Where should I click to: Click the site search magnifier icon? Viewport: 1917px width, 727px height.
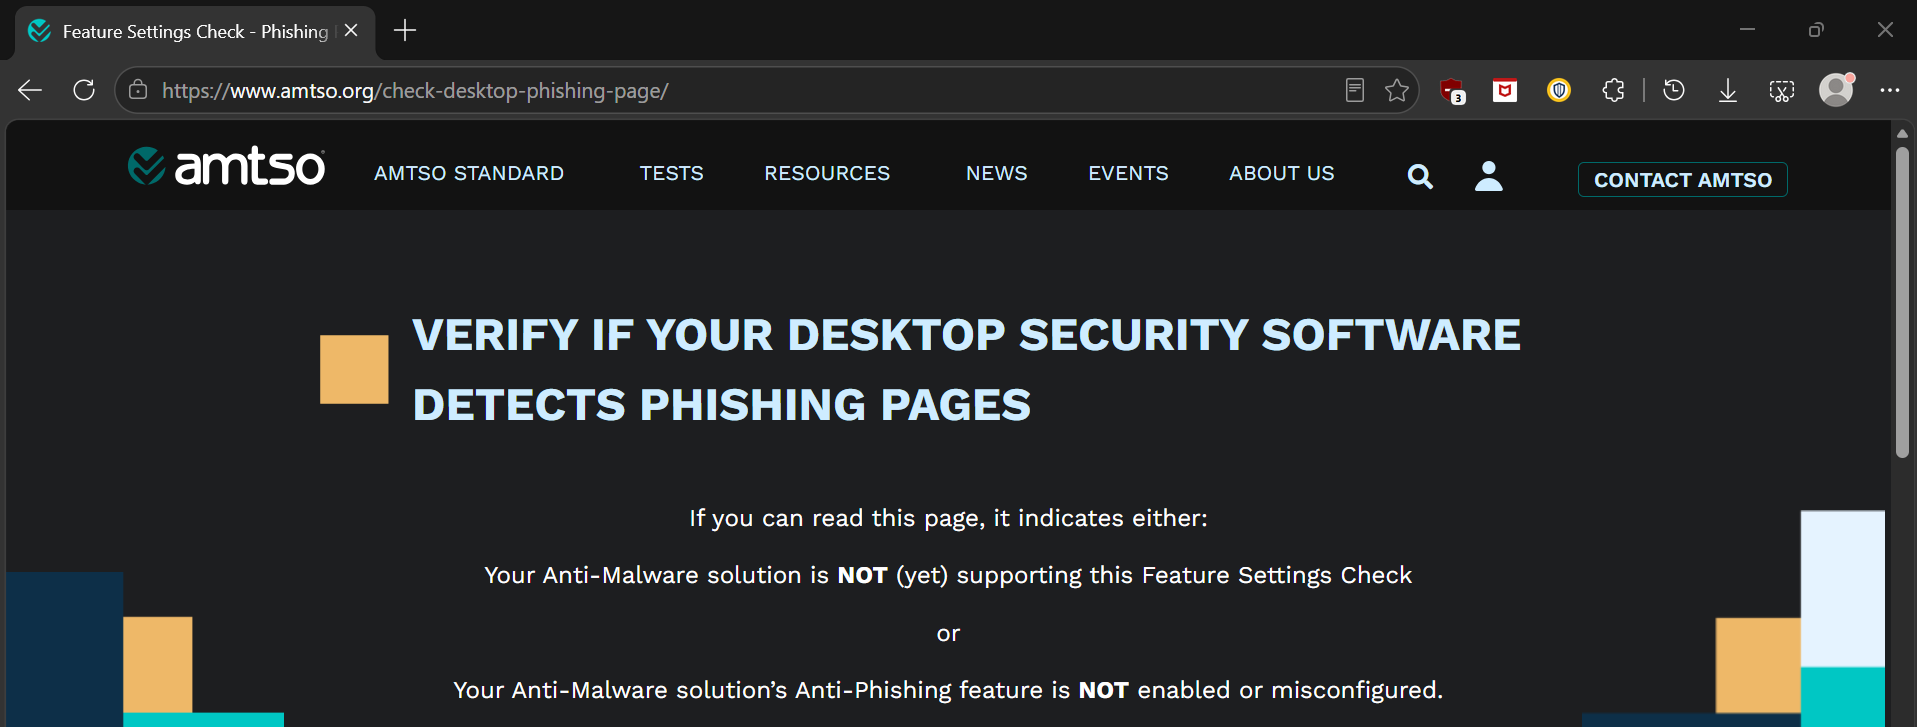(1420, 177)
